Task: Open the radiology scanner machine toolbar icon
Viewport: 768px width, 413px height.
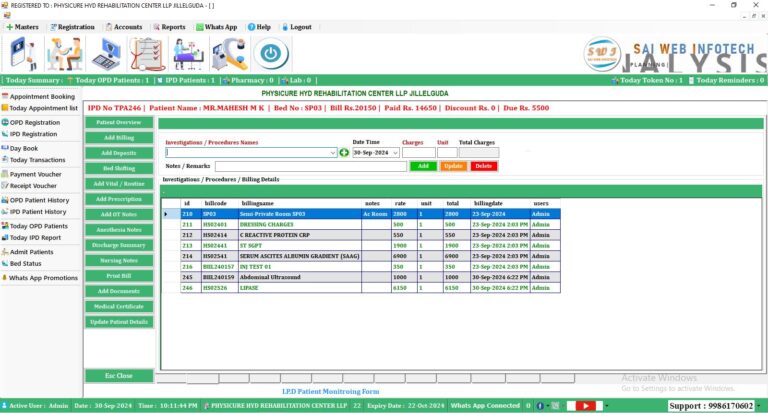Action: point(229,54)
